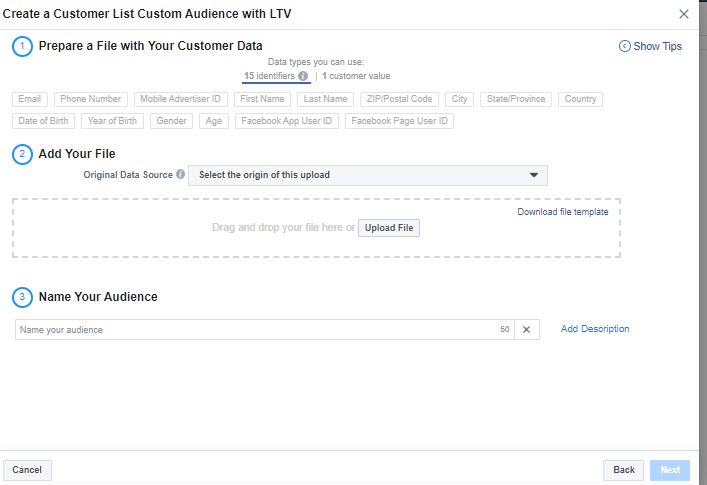Open the Download file template link
Image resolution: width=707 pixels, height=485 pixels.
click(x=562, y=212)
